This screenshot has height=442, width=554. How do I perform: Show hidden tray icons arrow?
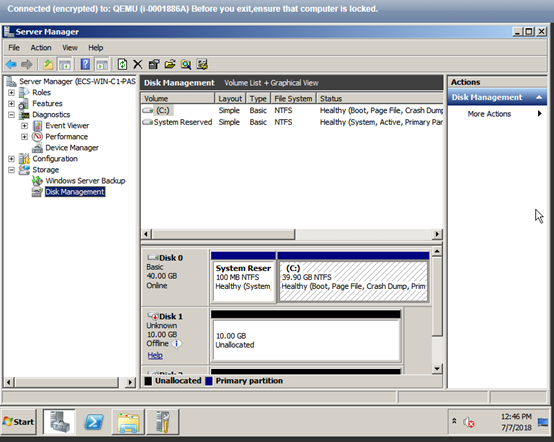[454, 421]
